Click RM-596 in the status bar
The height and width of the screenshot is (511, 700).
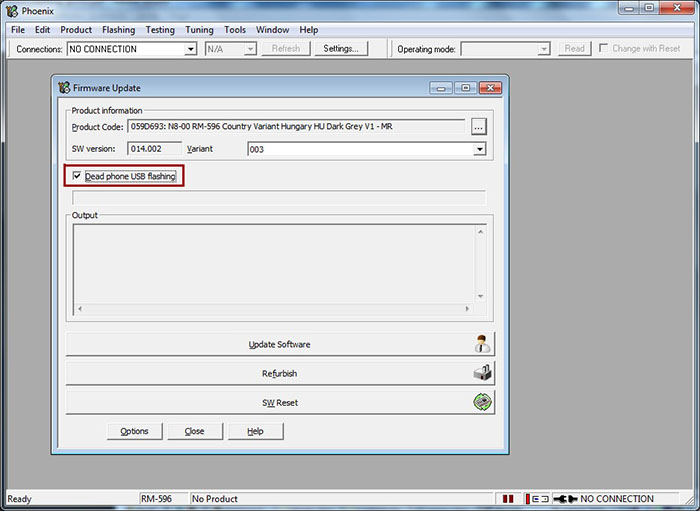click(x=156, y=499)
